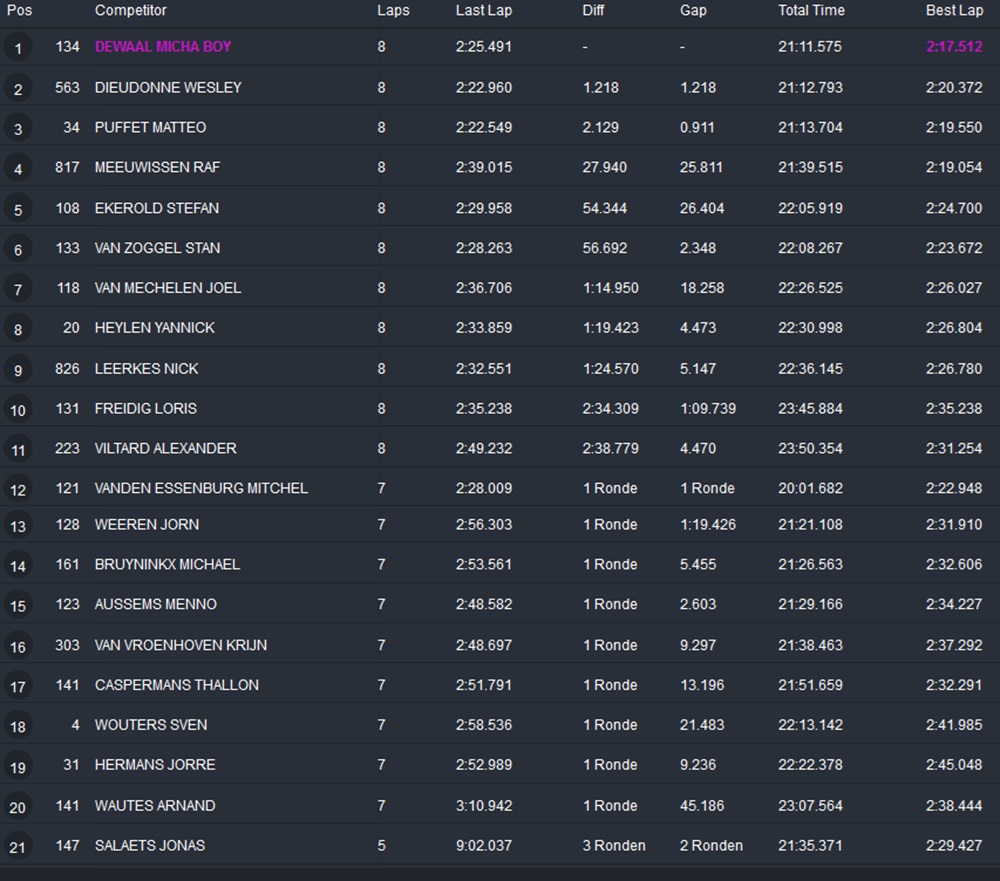
Task: Select the position 4 circle badge
Action: (x=18, y=169)
